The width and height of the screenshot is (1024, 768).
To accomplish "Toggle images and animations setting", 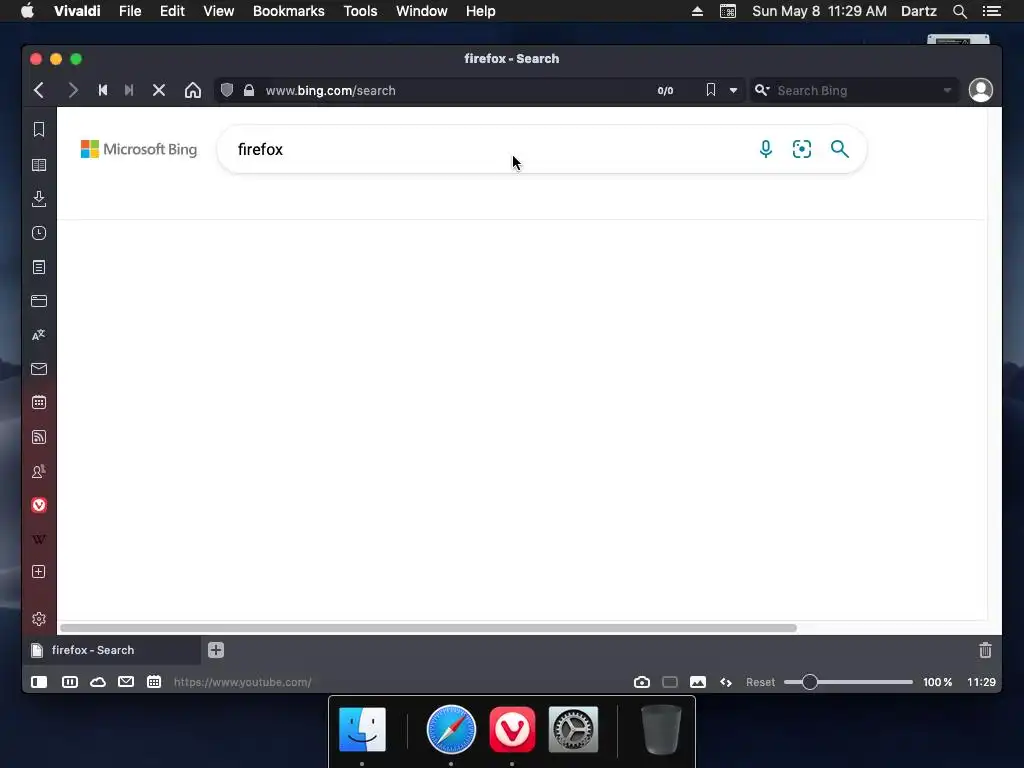I will point(698,682).
